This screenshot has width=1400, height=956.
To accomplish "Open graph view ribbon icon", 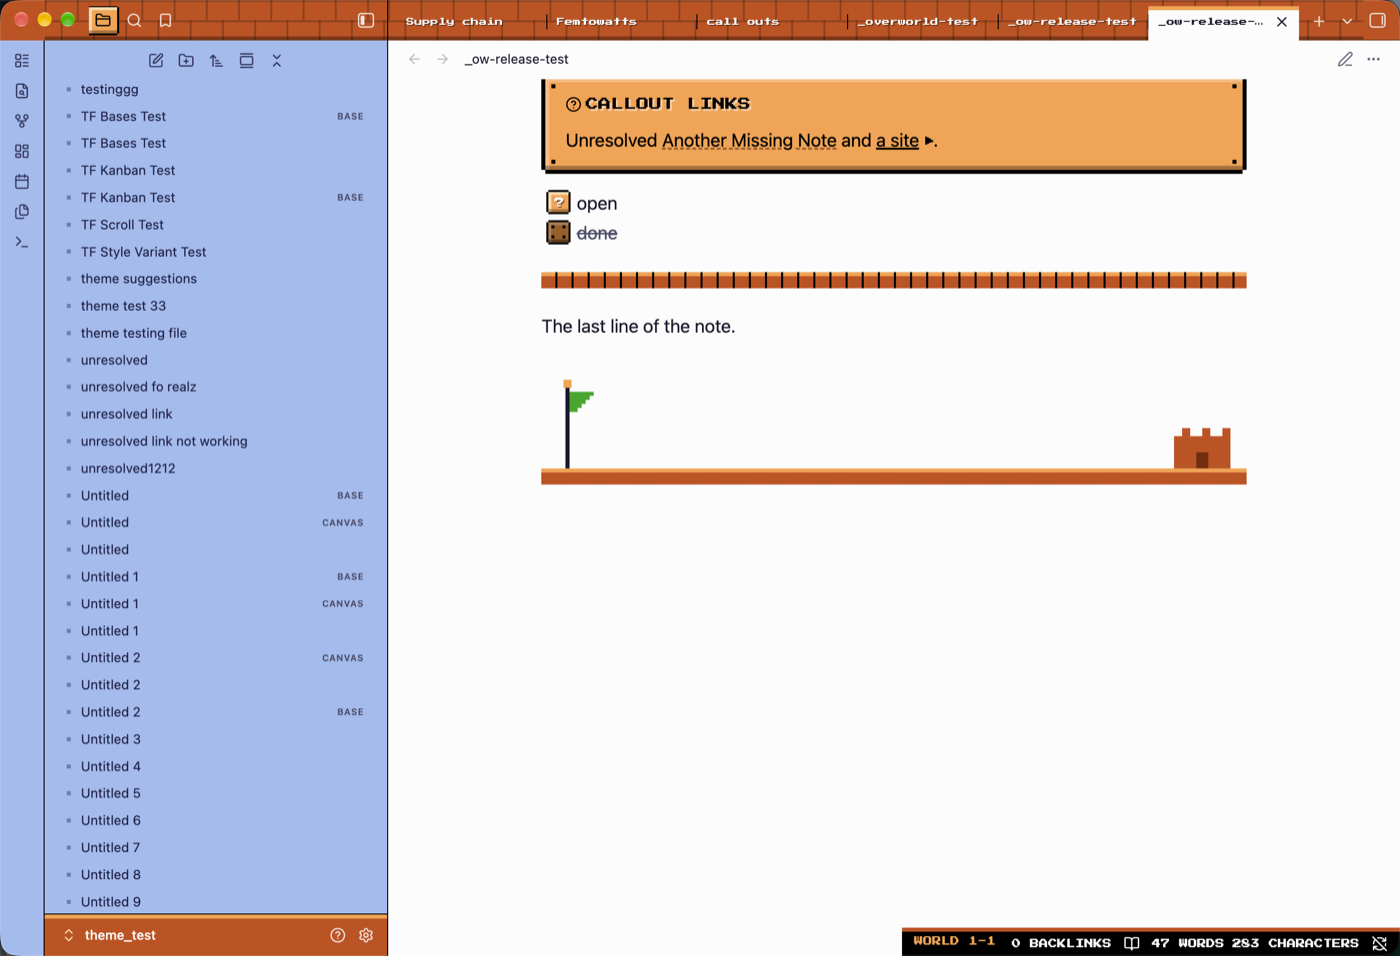I will [22, 121].
